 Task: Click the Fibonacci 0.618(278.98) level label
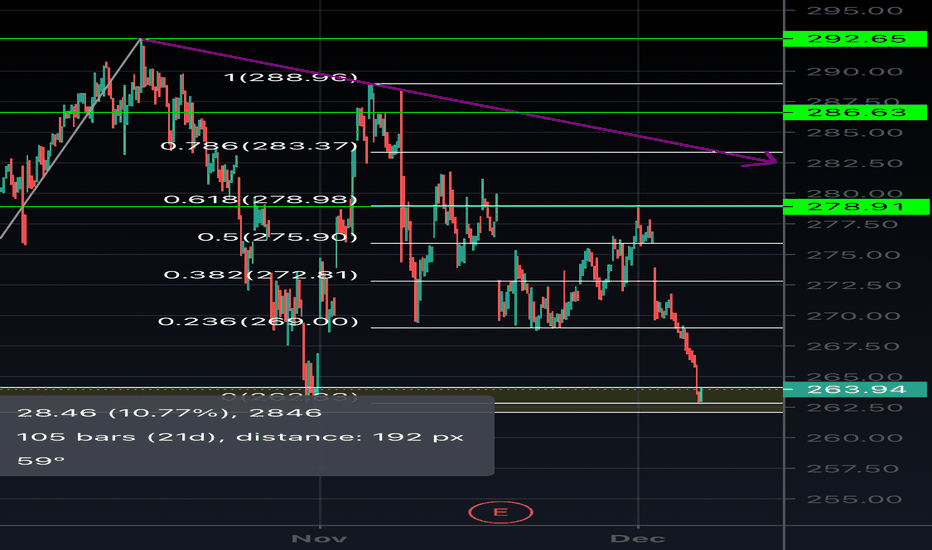[x=260, y=199]
